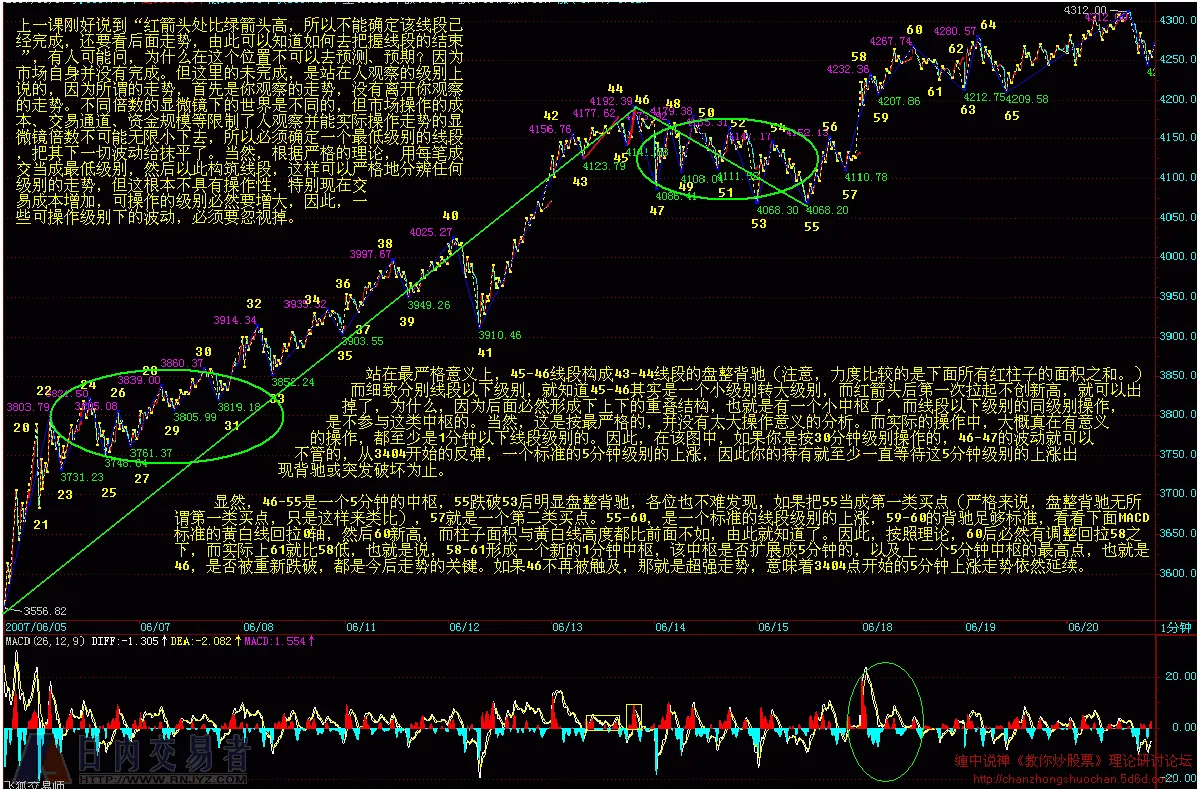Select the 06/14 date on the time axis
Viewport: 1200px width, 790px height.
670,626
